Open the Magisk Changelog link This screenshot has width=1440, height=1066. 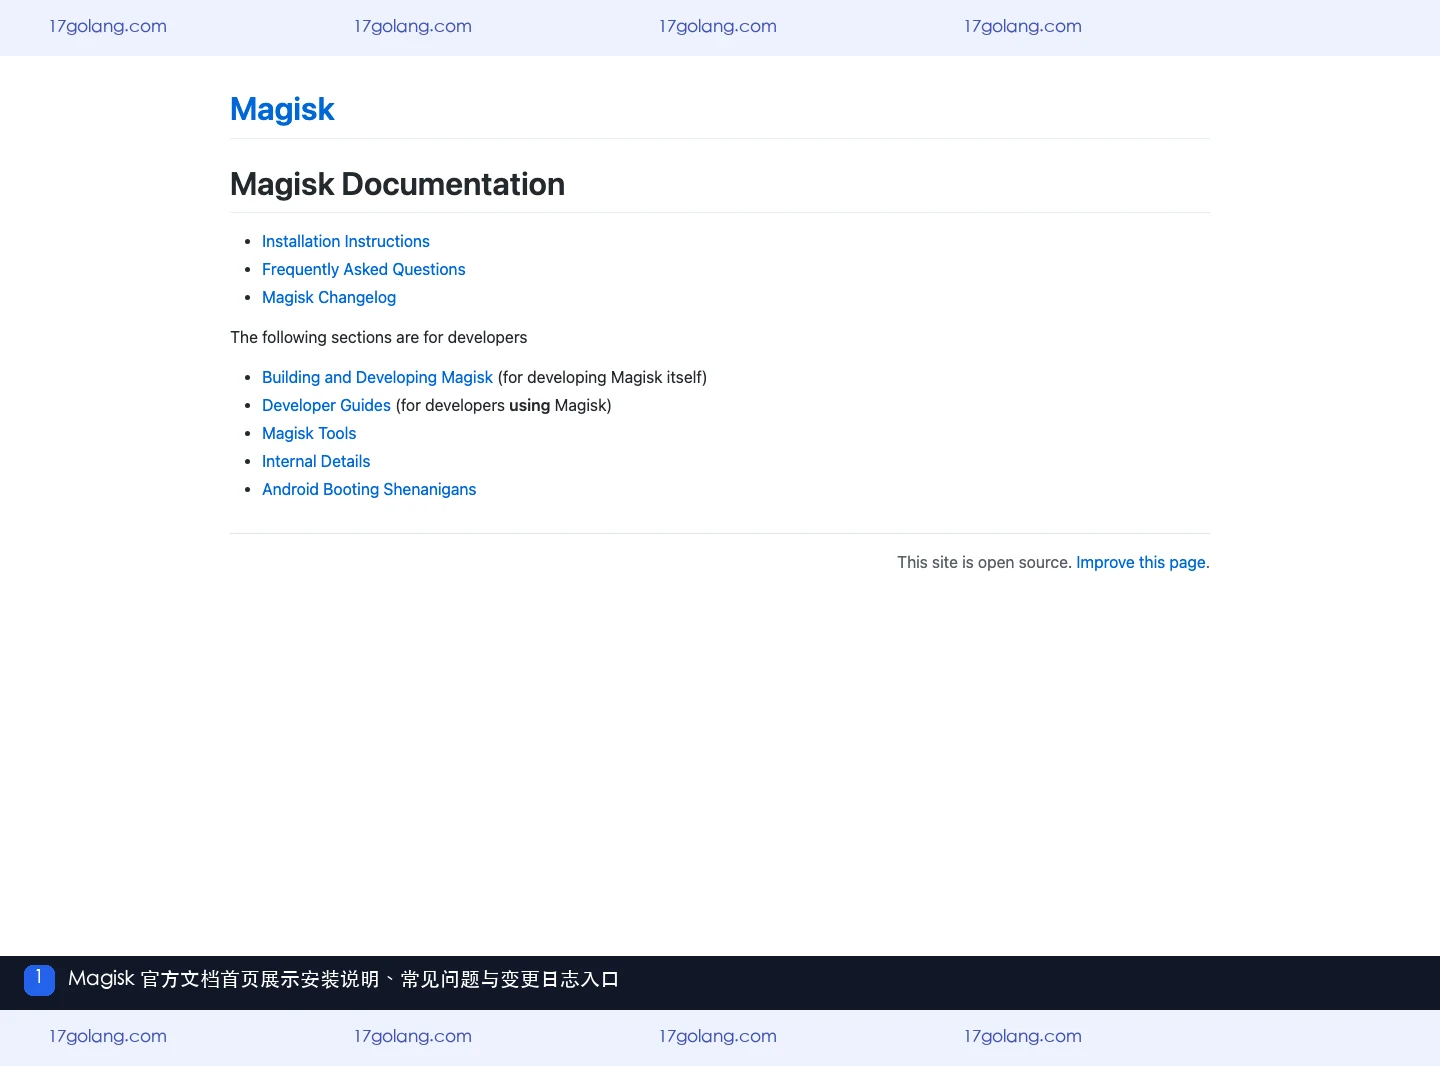pos(329,297)
